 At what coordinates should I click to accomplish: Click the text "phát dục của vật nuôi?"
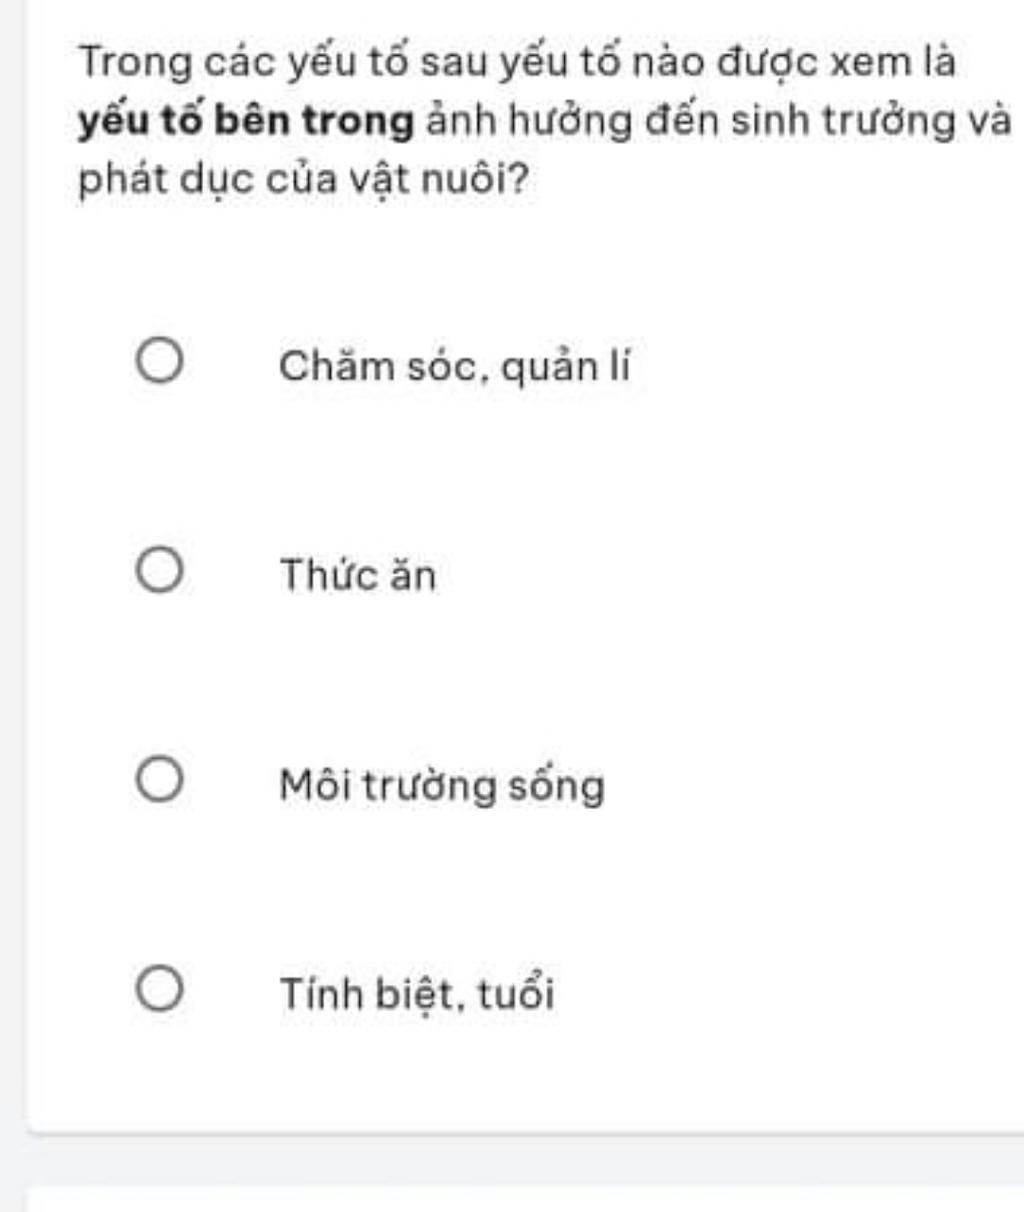(304, 180)
